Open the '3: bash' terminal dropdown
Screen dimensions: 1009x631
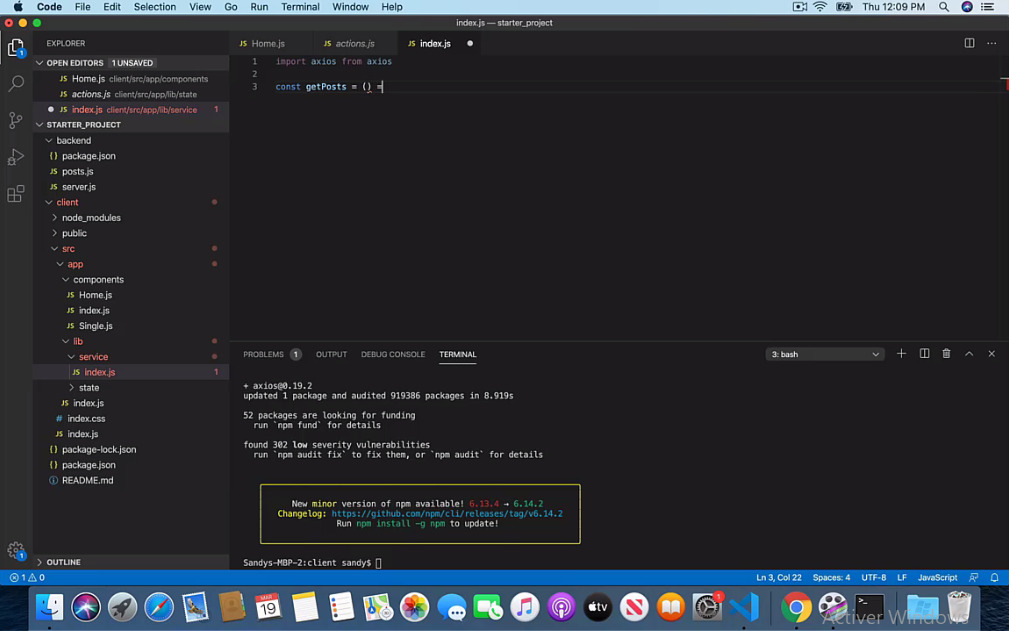824,353
